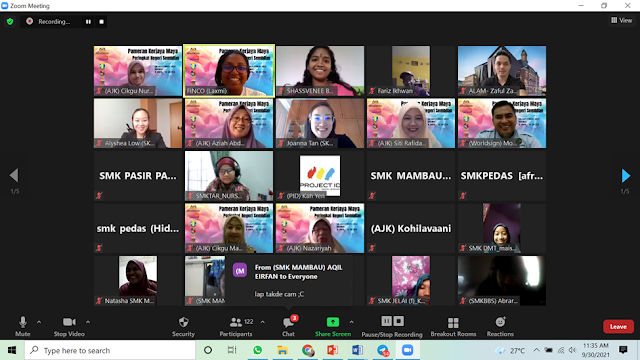Select (AJK) Cikgu Ma video tile
The image size is (640, 360).
(229, 228)
